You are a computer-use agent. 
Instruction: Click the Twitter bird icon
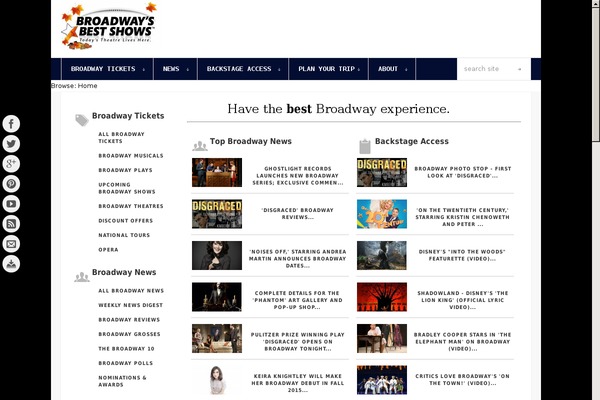point(11,144)
